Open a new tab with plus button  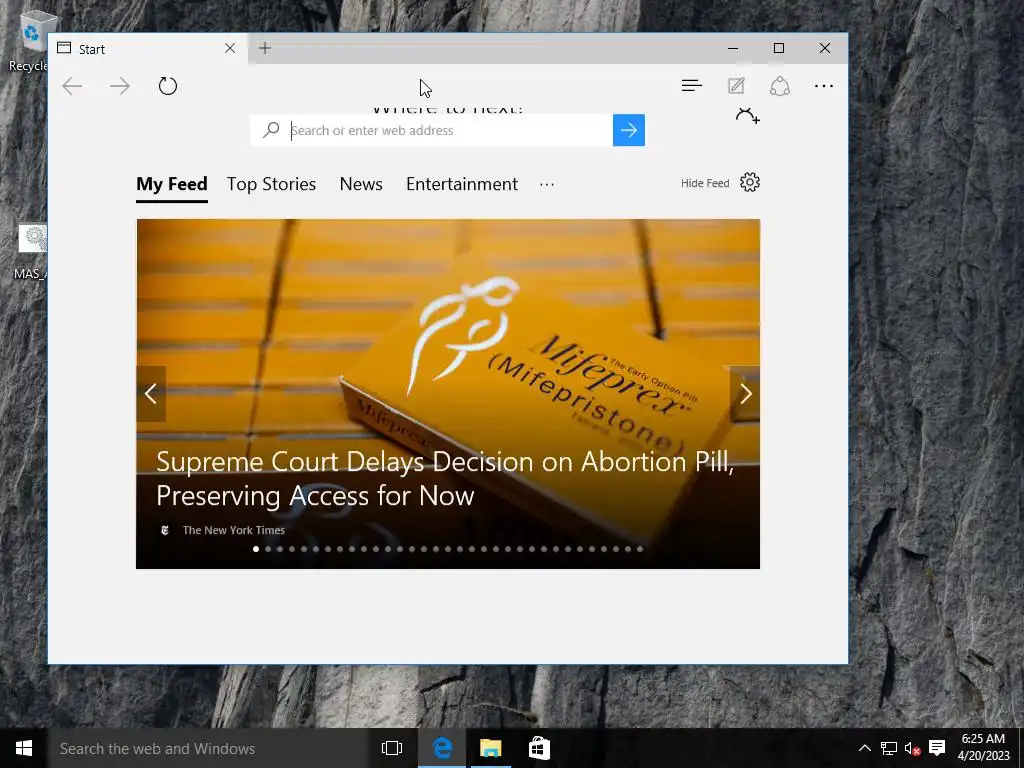[264, 48]
